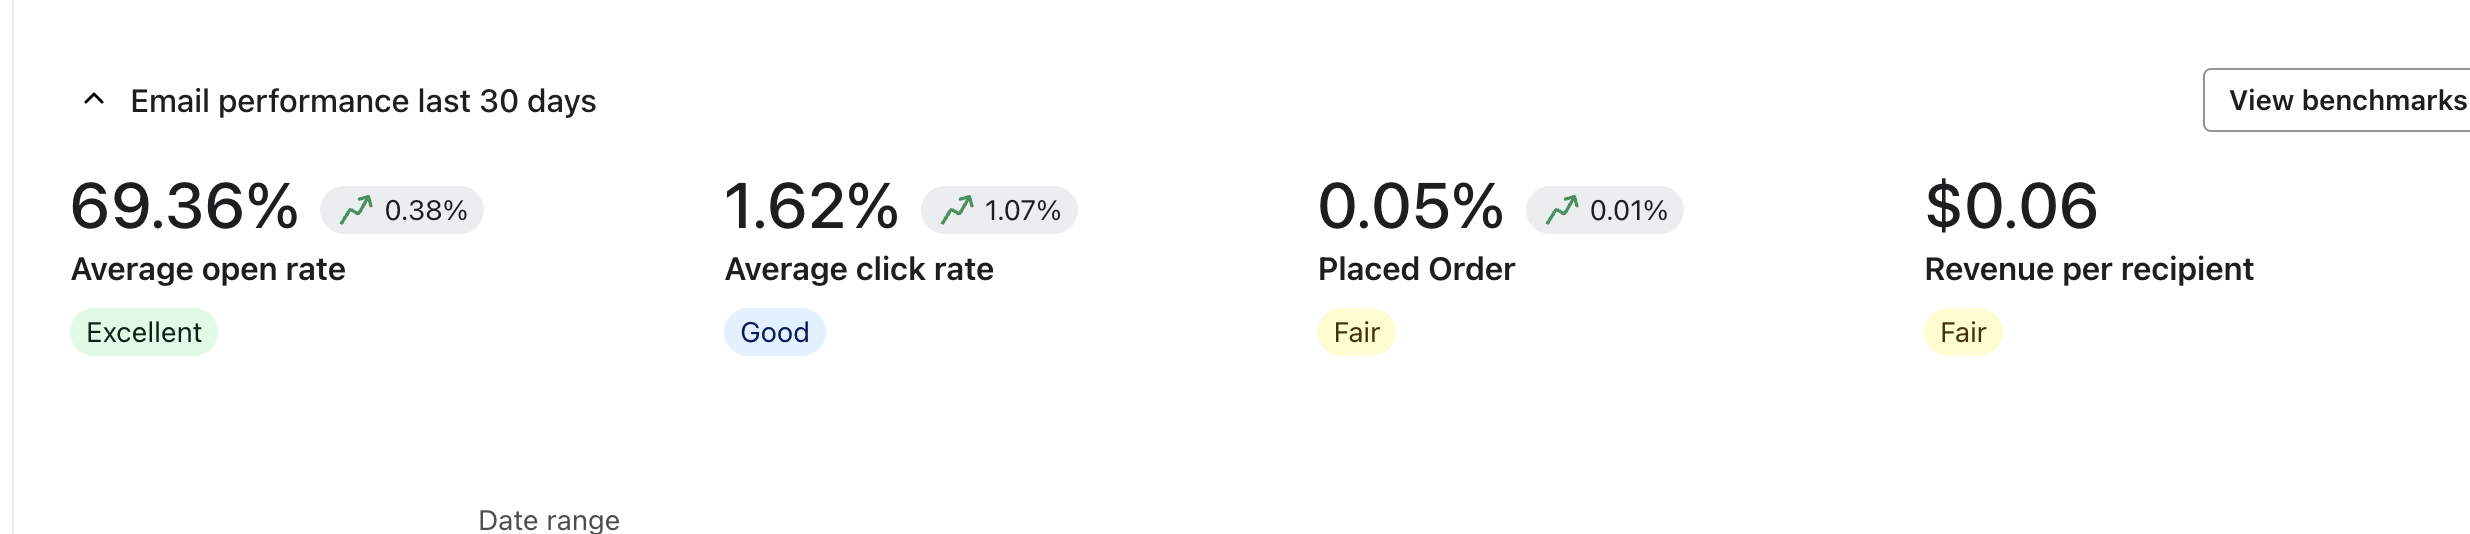Click the Revenue per recipient label

click(x=2088, y=269)
